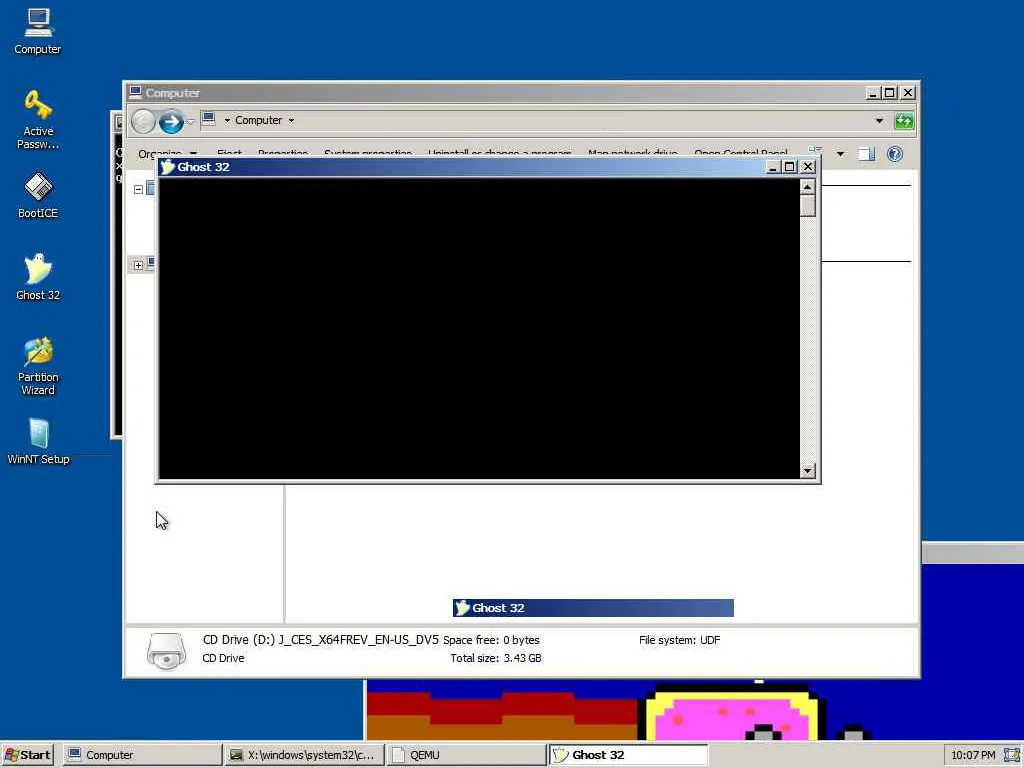The height and width of the screenshot is (768, 1024).
Task: Click the Start button
Action: [27, 755]
